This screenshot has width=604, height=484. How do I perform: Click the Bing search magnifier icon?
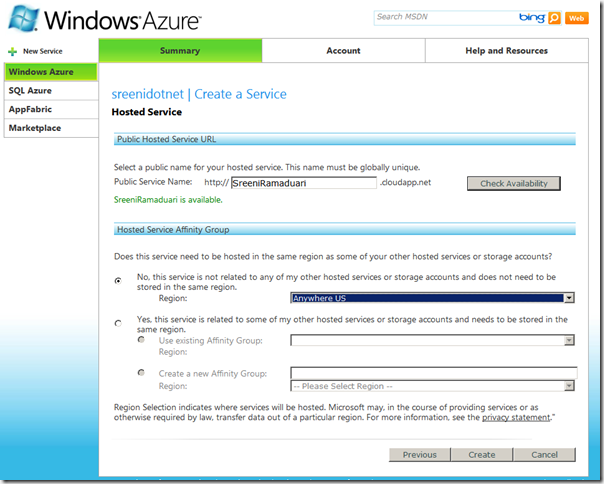[554, 18]
